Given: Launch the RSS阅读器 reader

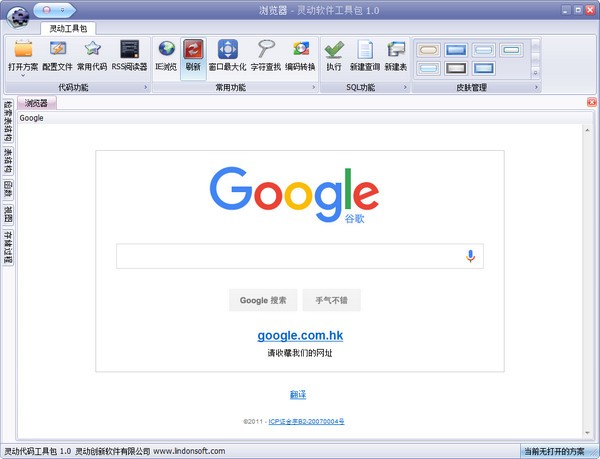Looking at the screenshot, I should [x=129, y=56].
